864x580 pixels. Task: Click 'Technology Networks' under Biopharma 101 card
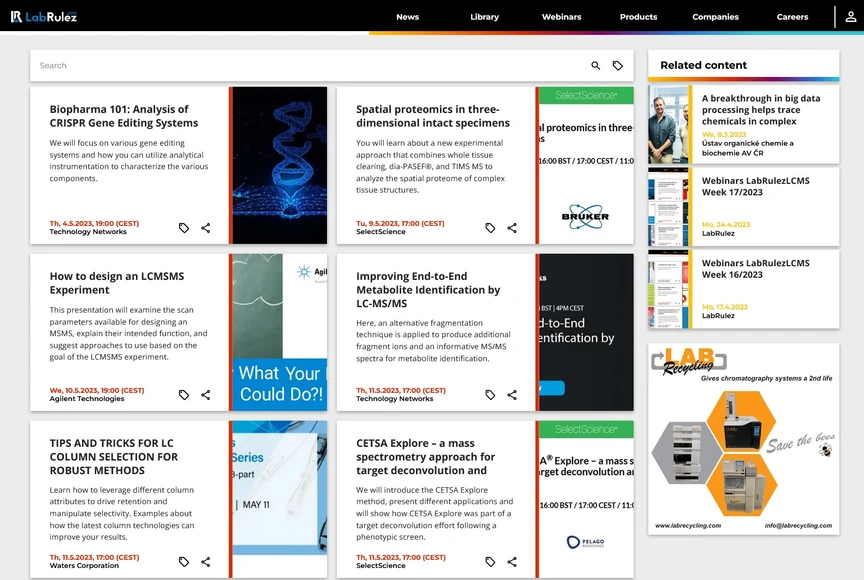click(x=88, y=232)
